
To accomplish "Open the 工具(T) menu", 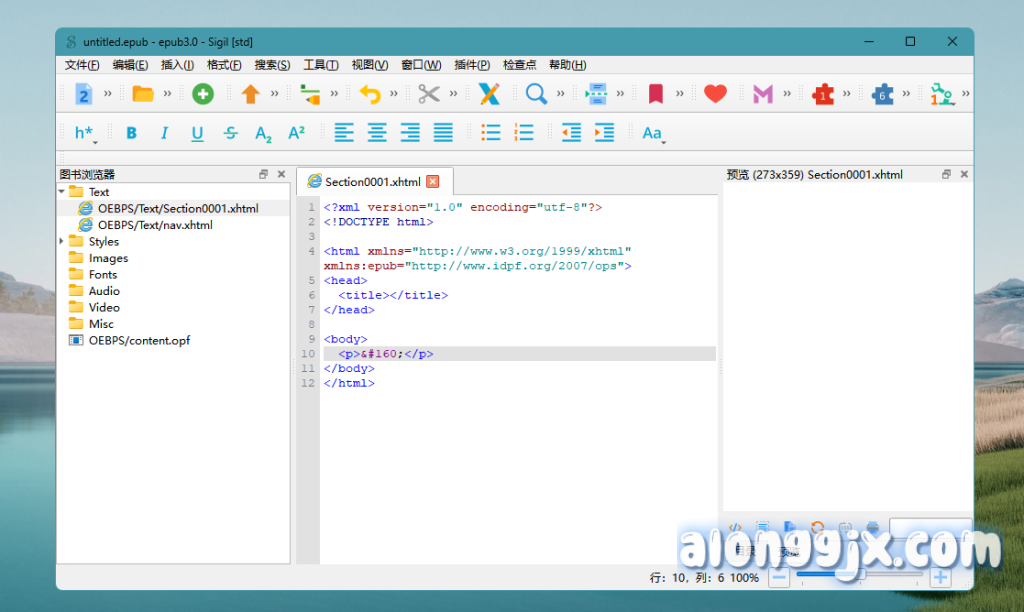I will point(320,65).
